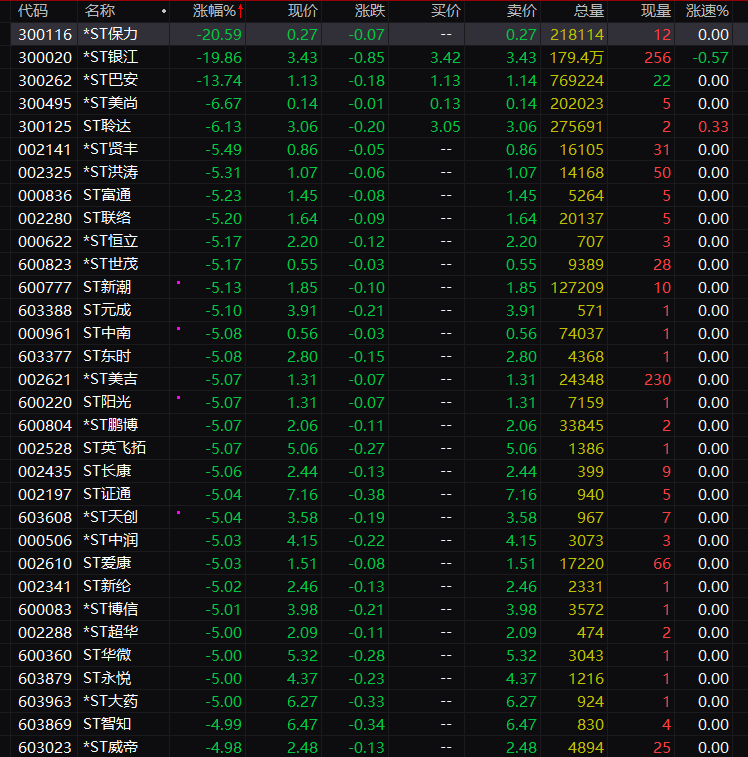The width and height of the screenshot is (748, 757).
Task: Click the 名称 column header
Action: coord(99,11)
